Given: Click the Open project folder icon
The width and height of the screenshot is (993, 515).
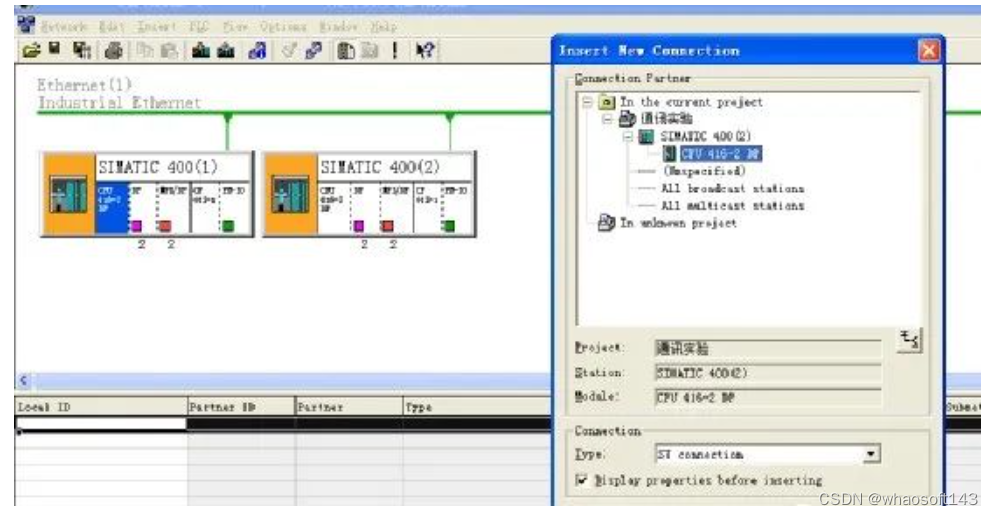Looking at the screenshot, I should click(31, 50).
